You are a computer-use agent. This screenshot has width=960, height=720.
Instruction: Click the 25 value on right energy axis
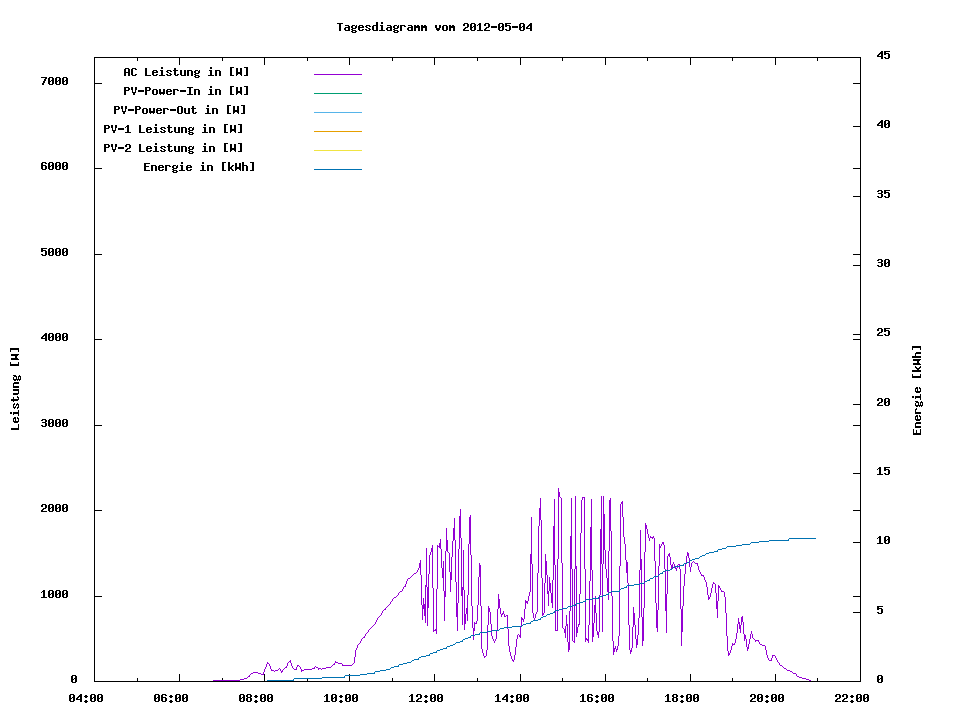[x=883, y=333]
